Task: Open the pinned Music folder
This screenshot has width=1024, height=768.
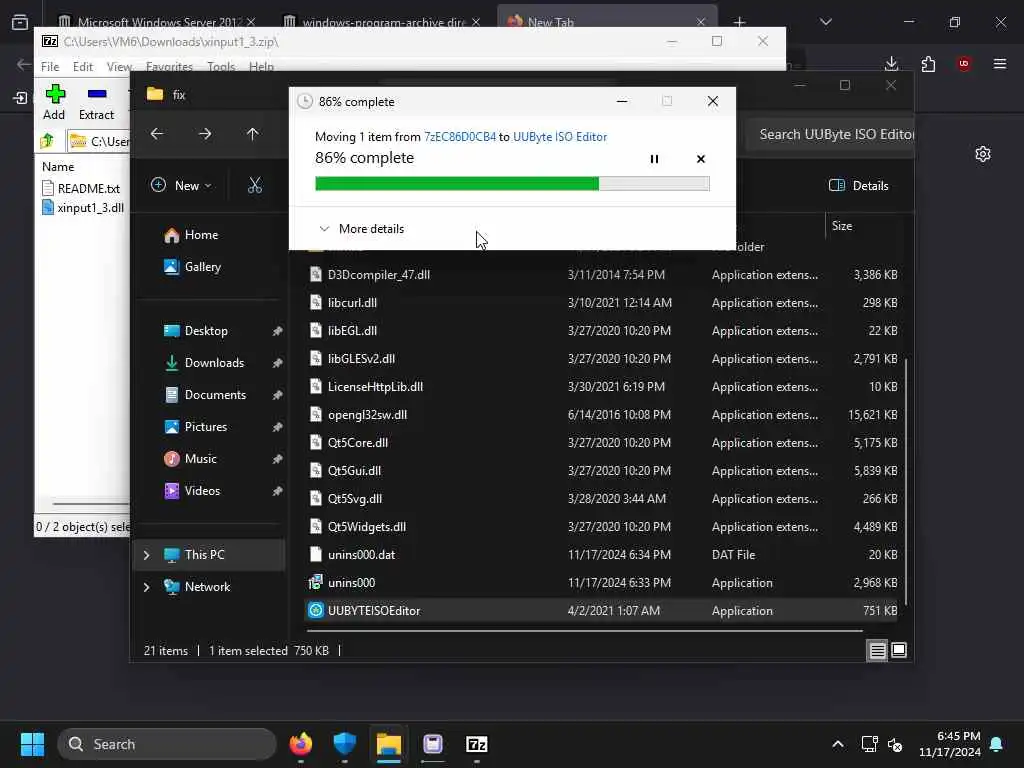Action: coord(200,459)
